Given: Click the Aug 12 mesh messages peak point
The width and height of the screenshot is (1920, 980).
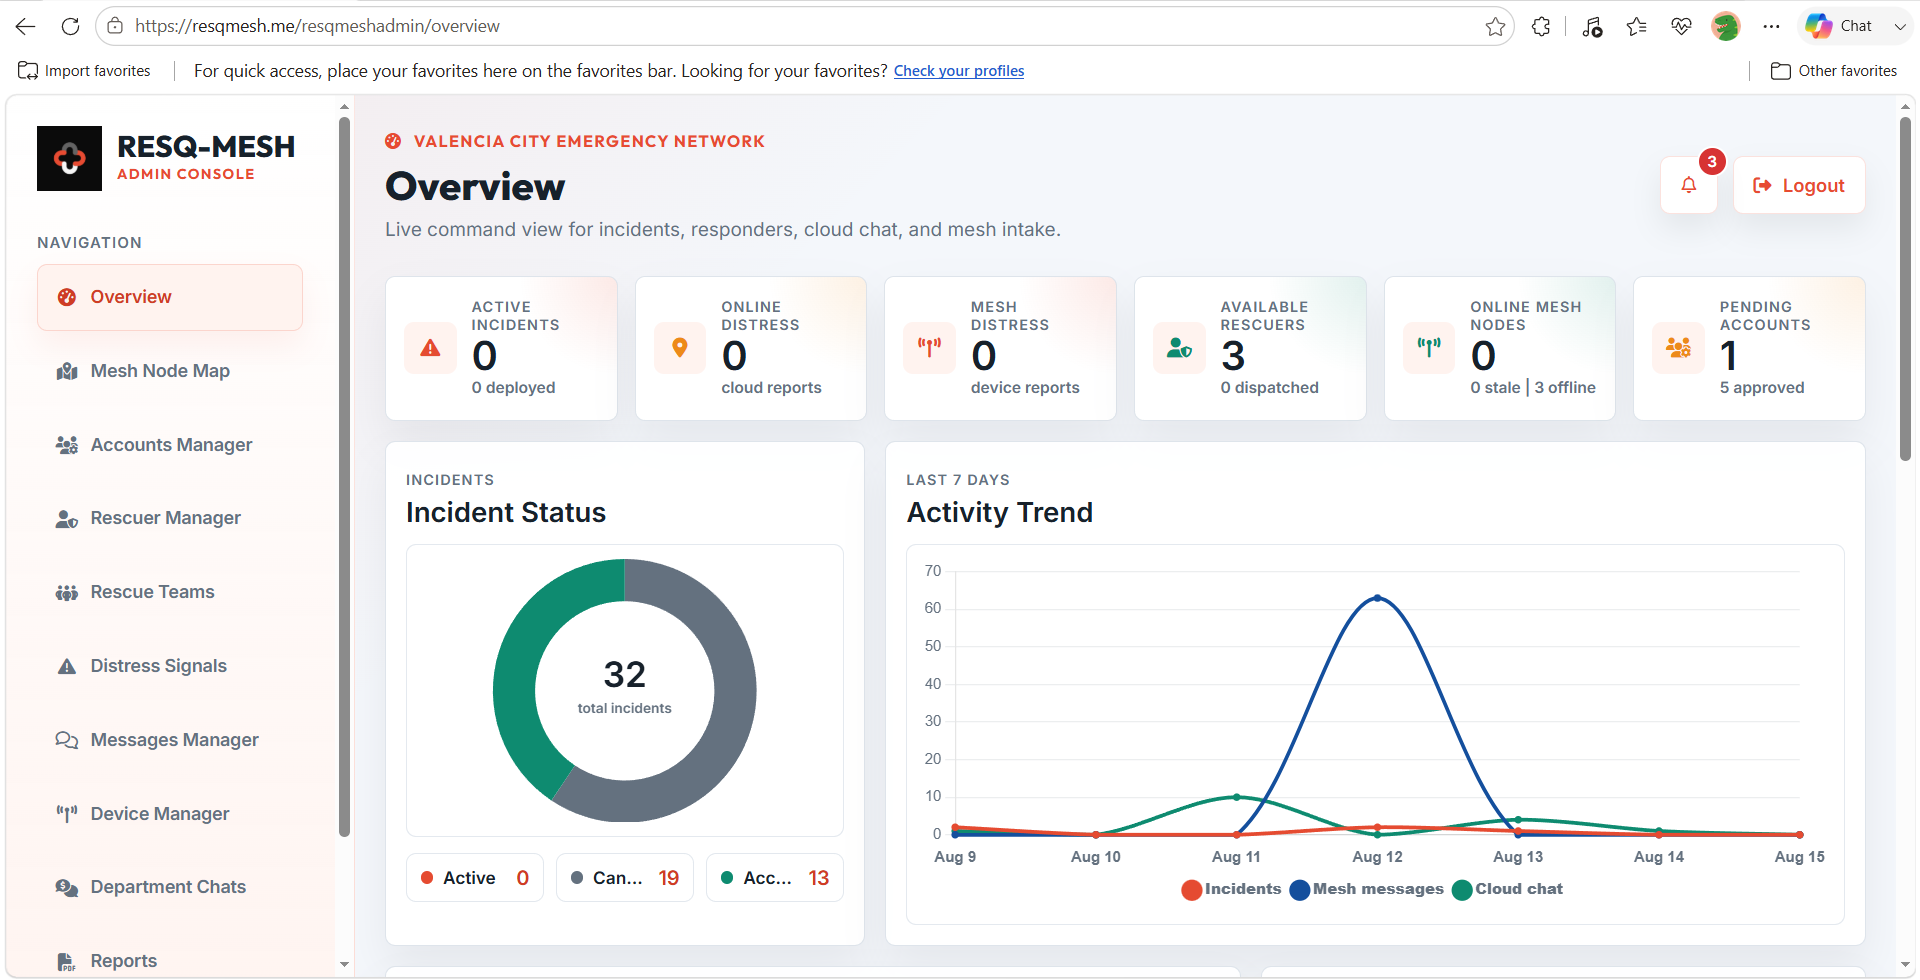Looking at the screenshot, I should tap(1378, 598).
